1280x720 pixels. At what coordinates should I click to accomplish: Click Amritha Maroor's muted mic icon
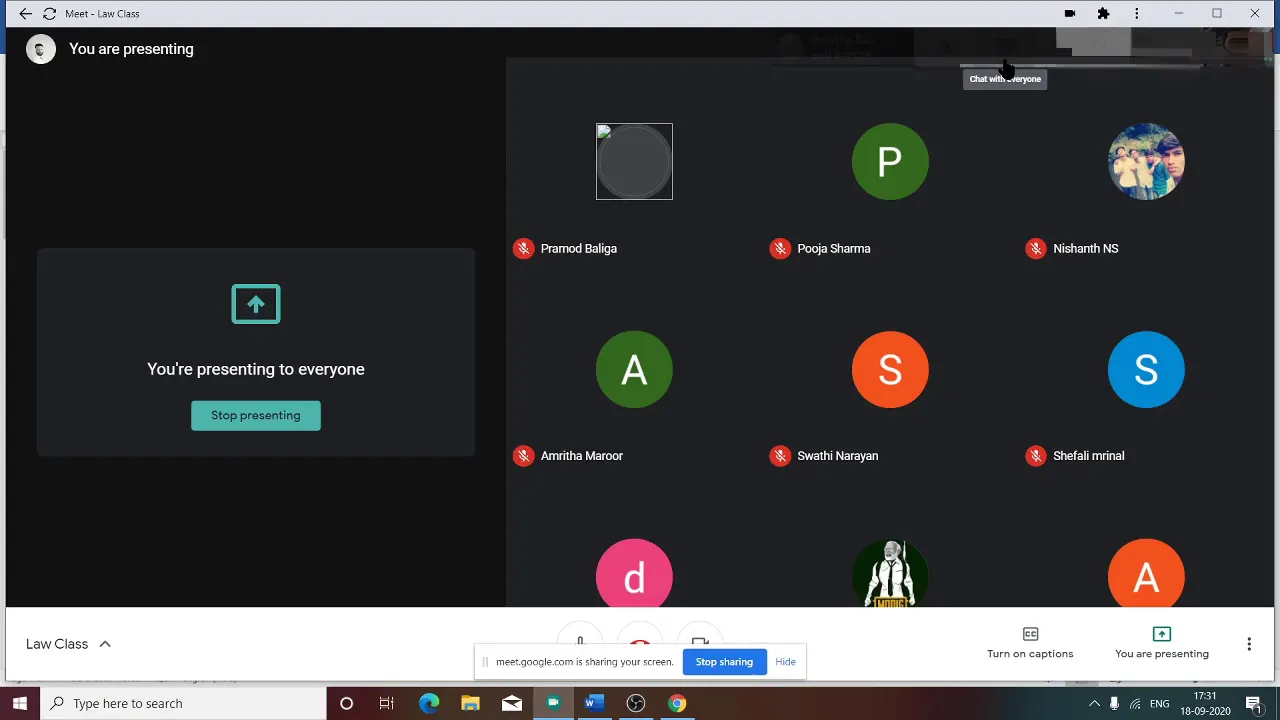pos(523,456)
